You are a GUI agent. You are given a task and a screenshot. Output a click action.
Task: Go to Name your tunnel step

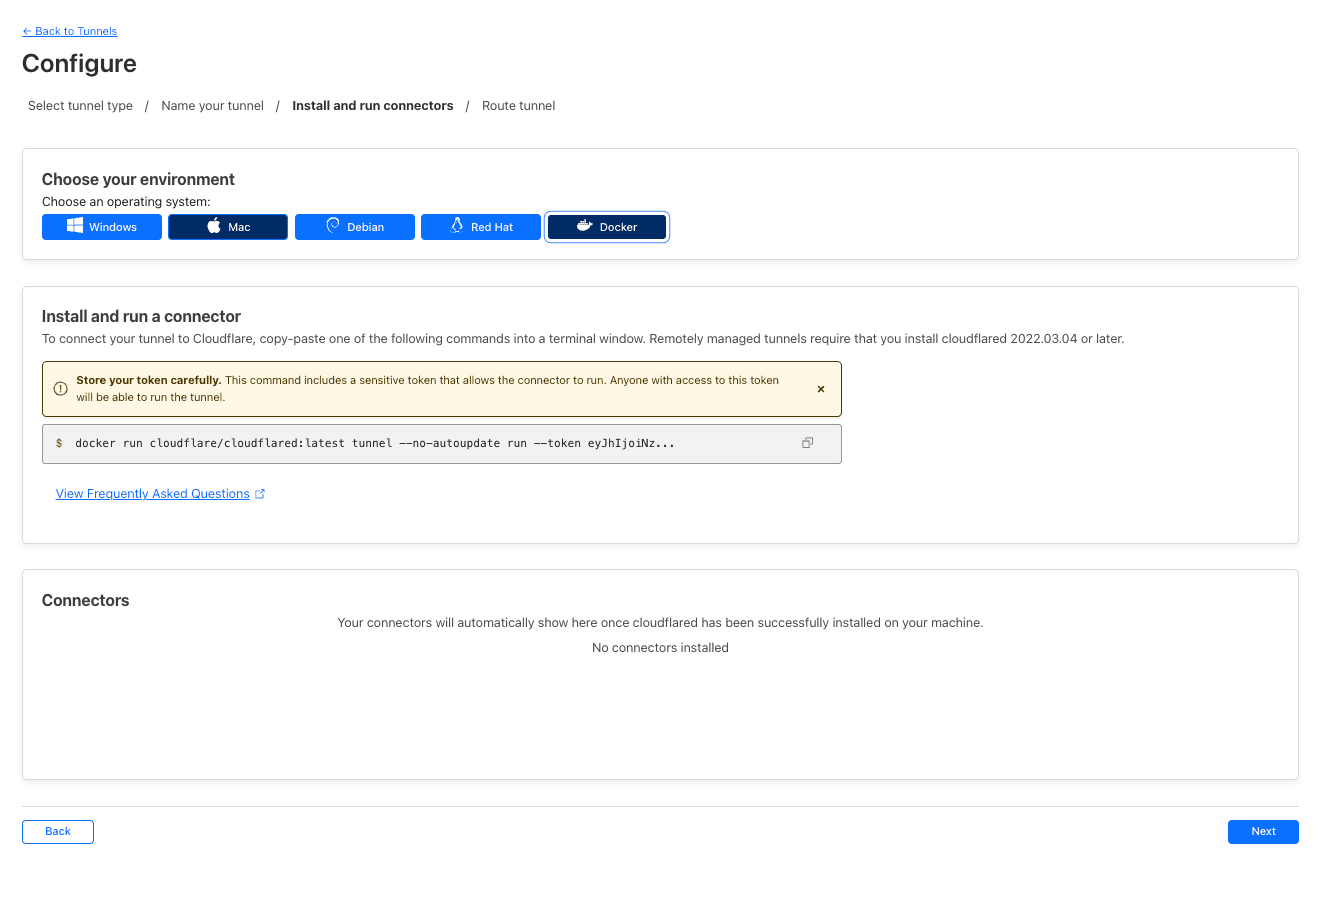click(212, 106)
